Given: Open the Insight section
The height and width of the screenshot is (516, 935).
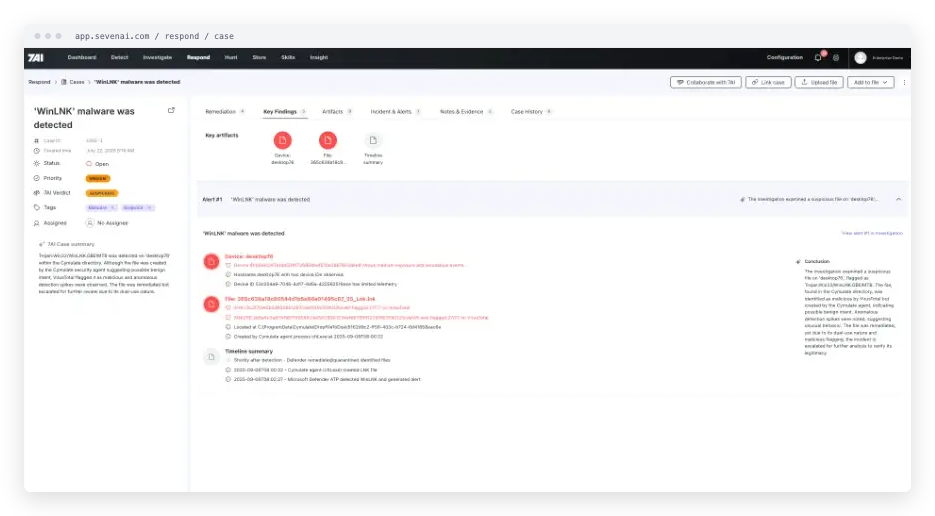Looking at the screenshot, I should click(x=319, y=58).
